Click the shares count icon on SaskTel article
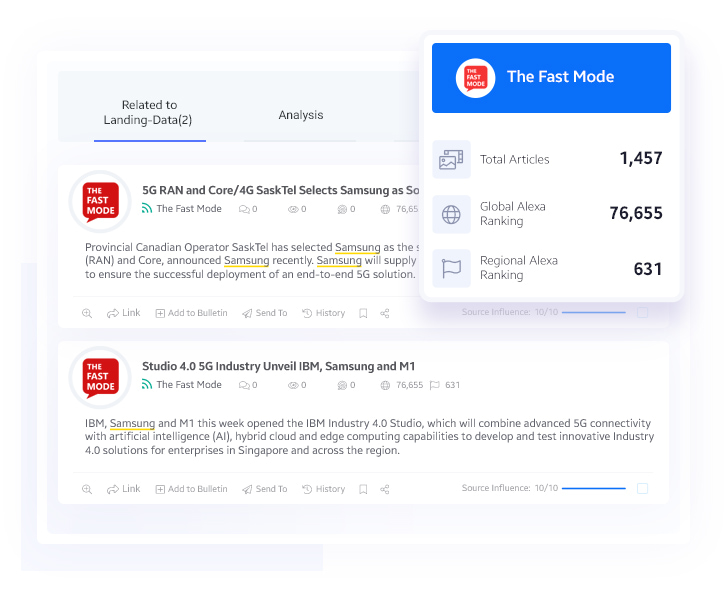The height and width of the screenshot is (591, 726). (342, 209)
